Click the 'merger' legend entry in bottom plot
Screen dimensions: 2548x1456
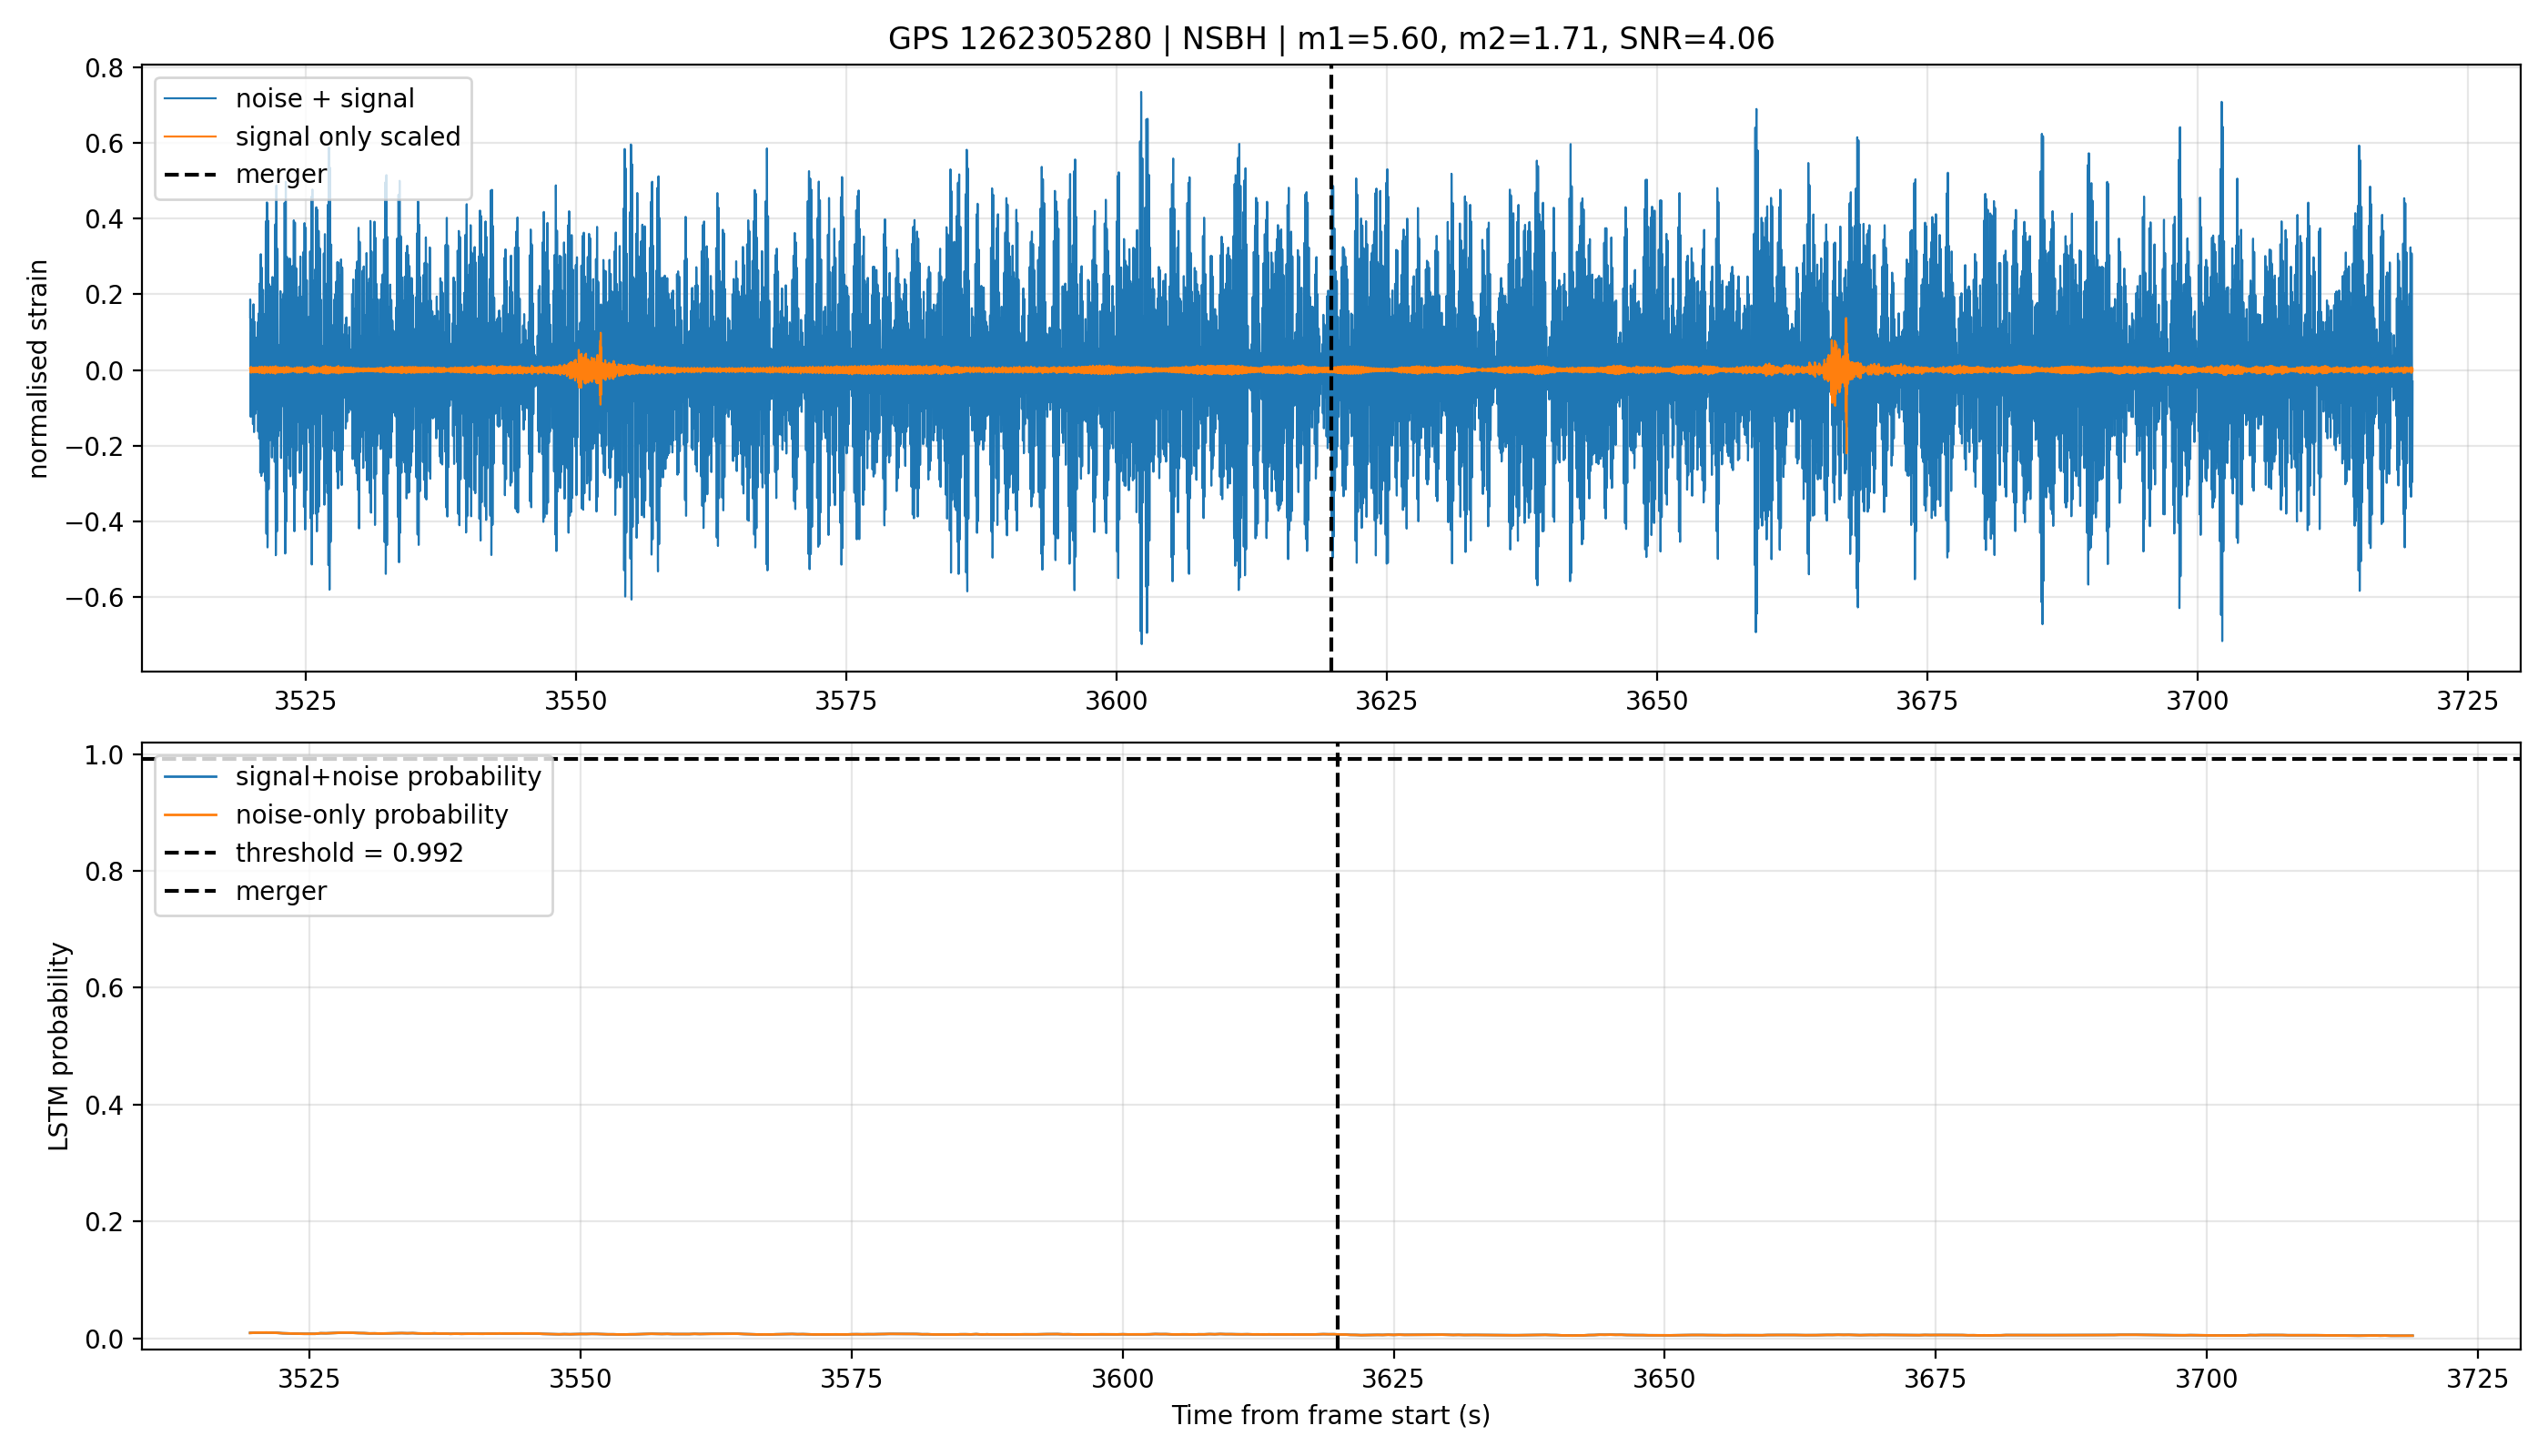[246, 891]
